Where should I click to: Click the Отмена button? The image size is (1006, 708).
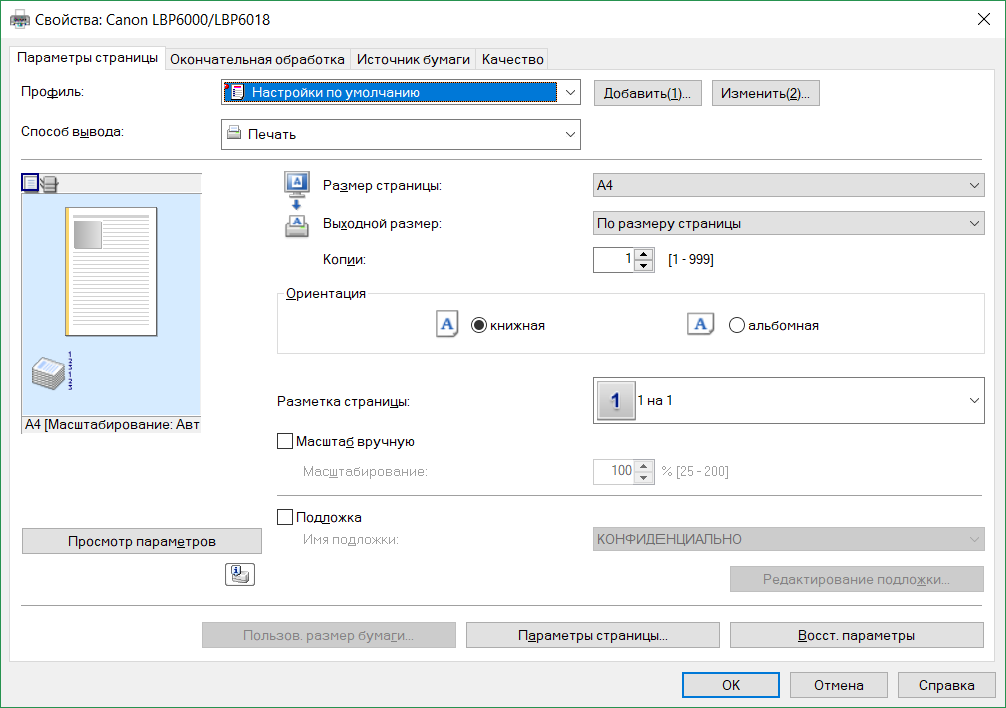point(839,685)
